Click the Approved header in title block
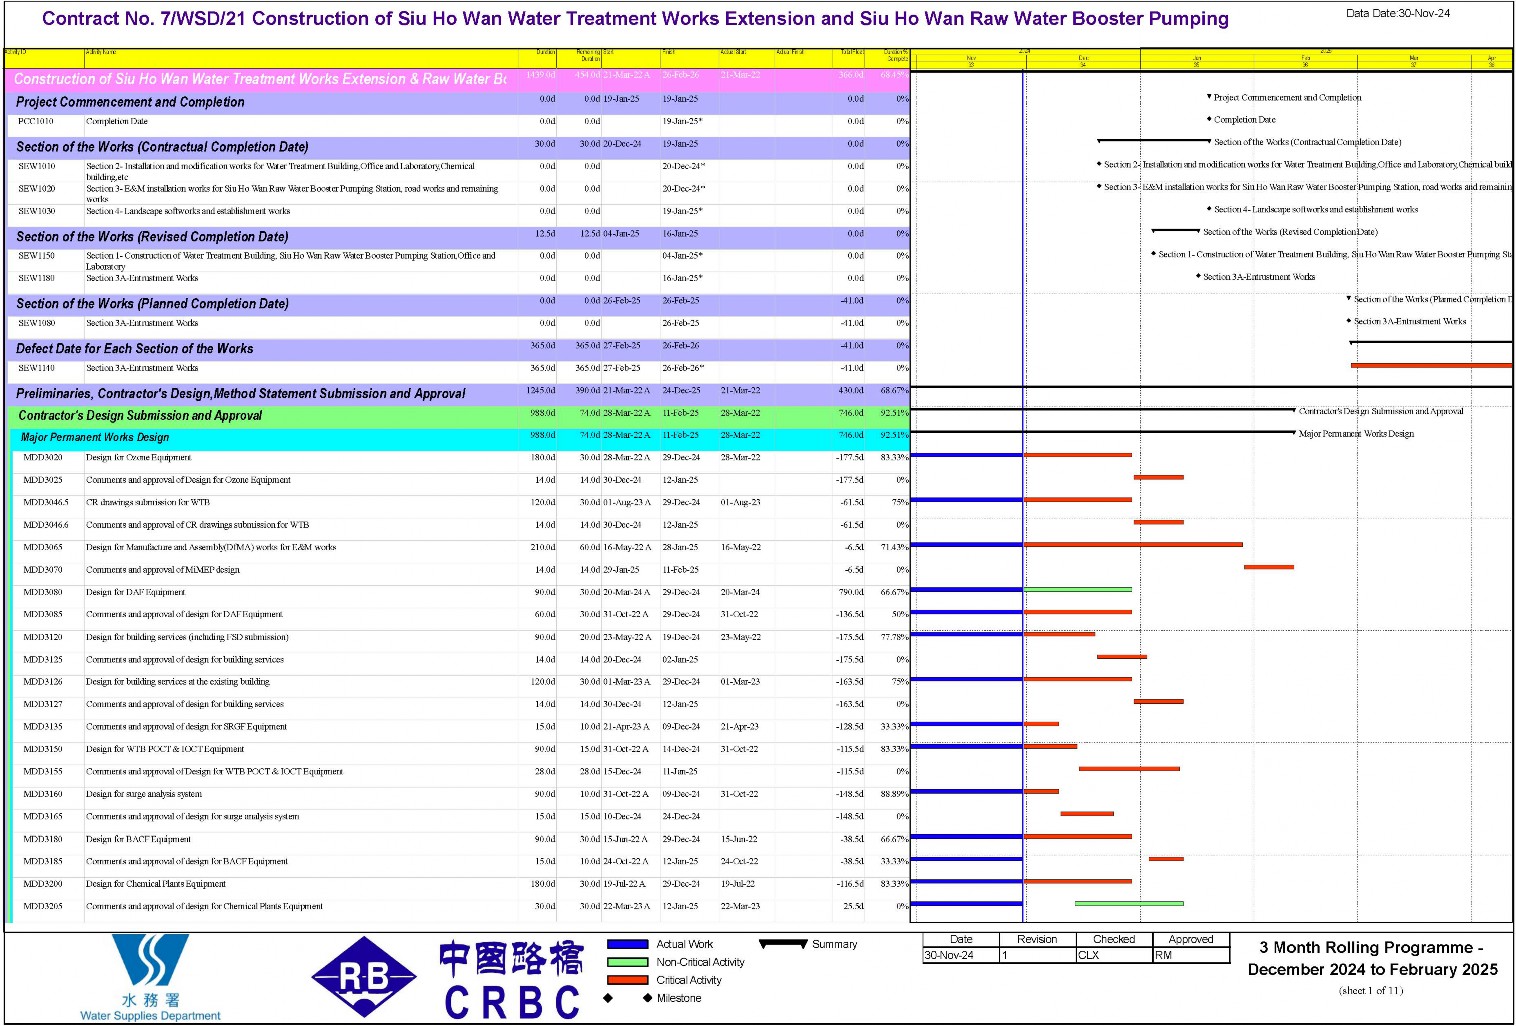1516x1026 pixels. [1191, 939]
